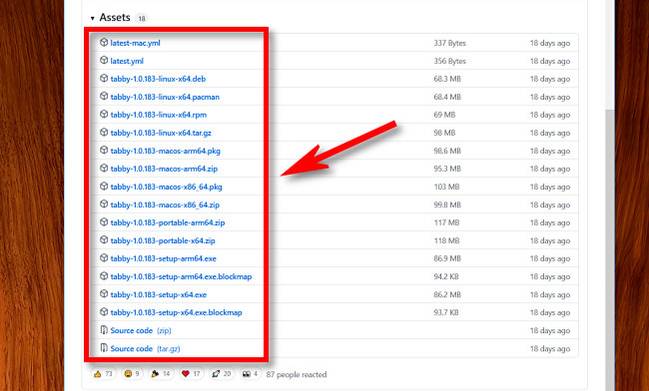Click the "94.2 KB" size value

[x=446, y=276]
